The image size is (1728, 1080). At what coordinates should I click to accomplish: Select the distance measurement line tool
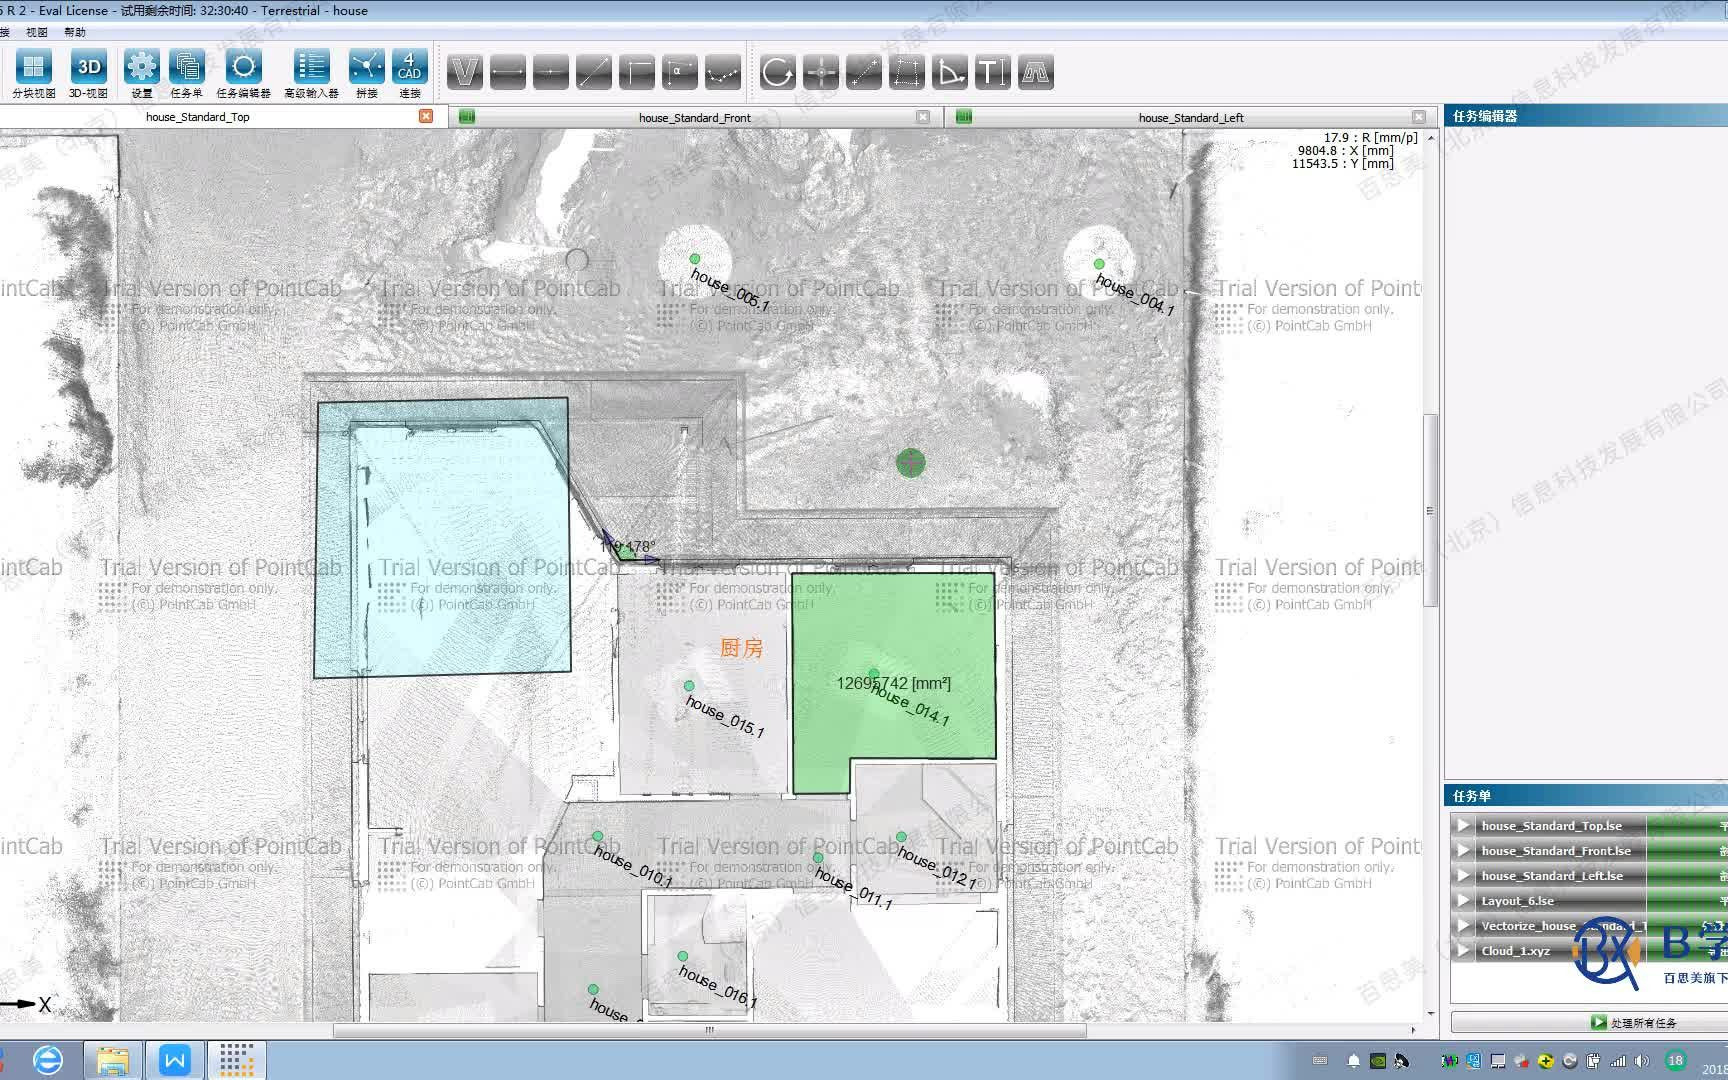coord(508,72)
